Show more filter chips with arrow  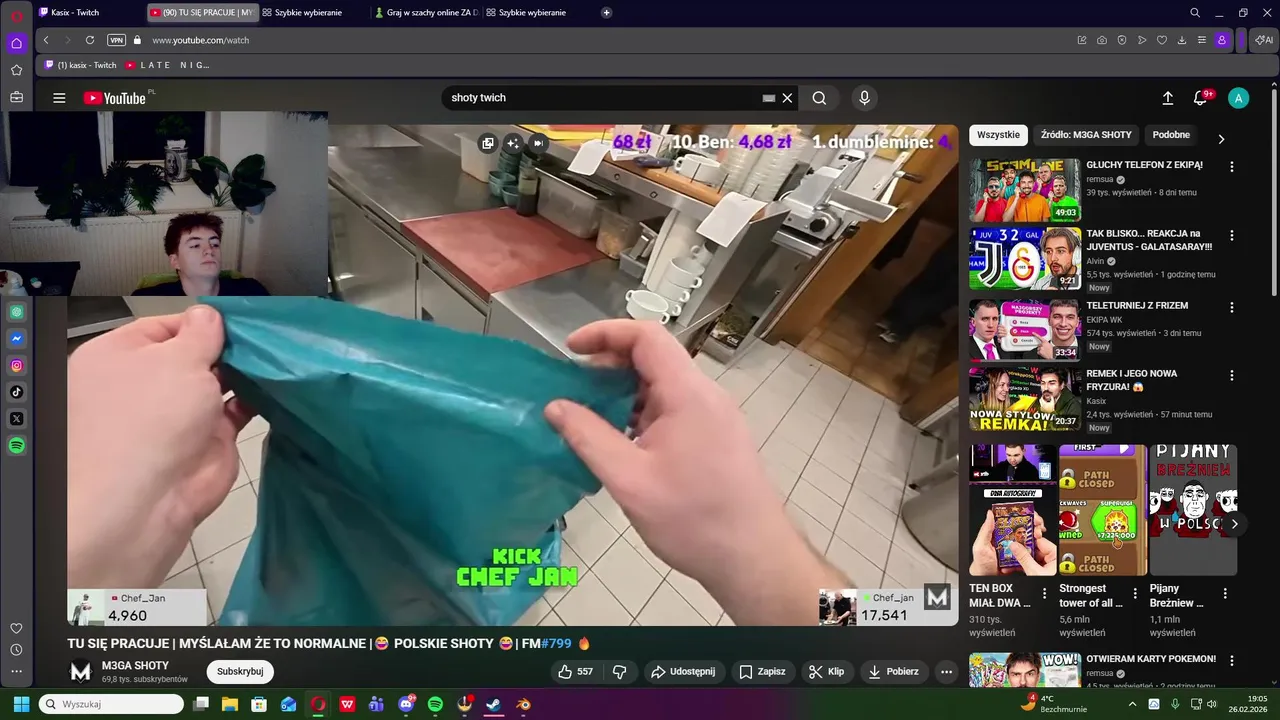coord(1220,139)
